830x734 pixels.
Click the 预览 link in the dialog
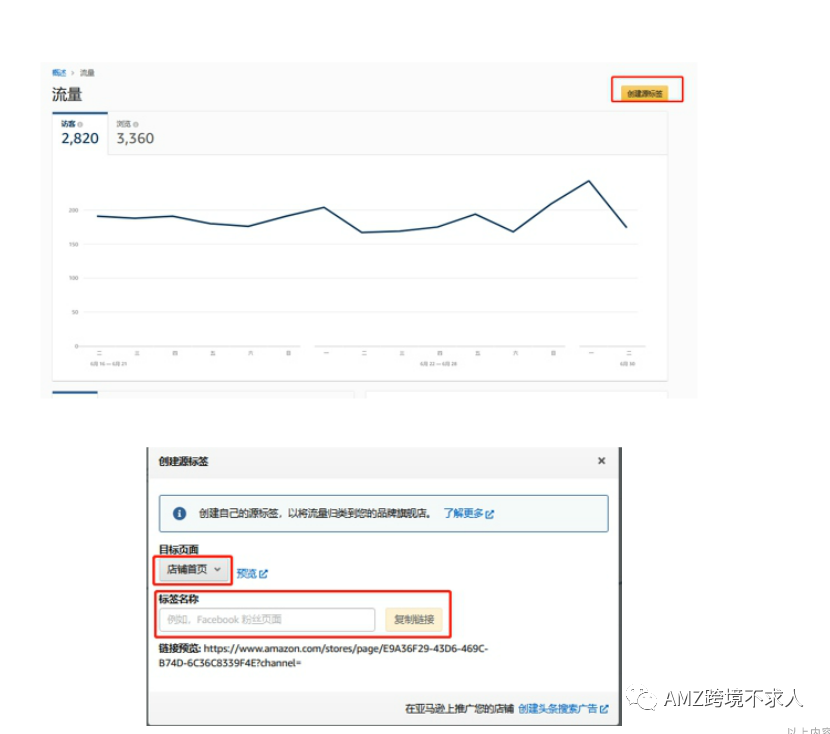(247, 572)
